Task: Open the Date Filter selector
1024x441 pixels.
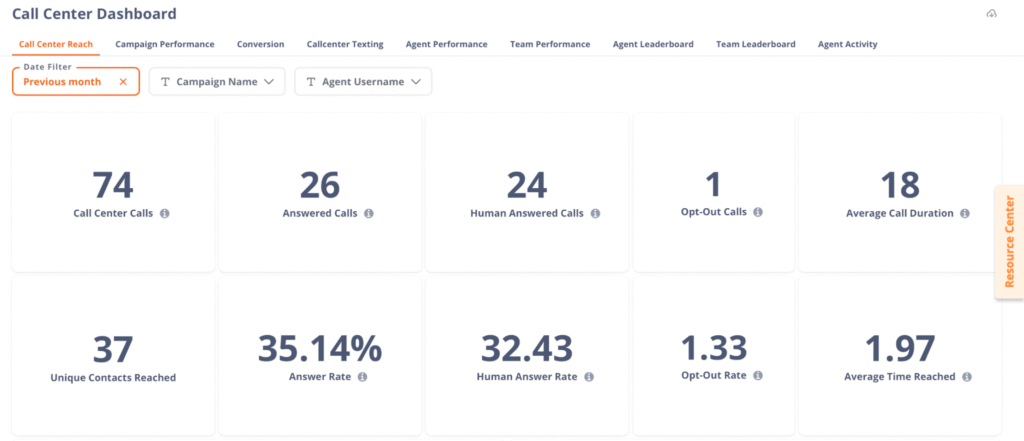Action: coord(64,82)
